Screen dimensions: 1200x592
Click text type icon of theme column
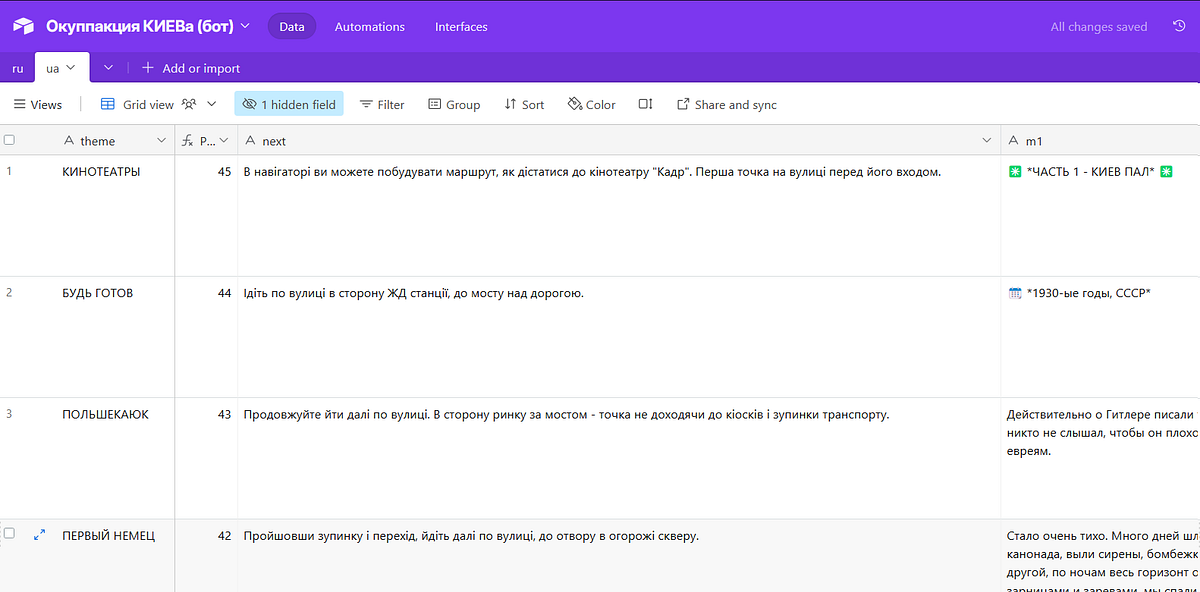click(x=69, y=141)
